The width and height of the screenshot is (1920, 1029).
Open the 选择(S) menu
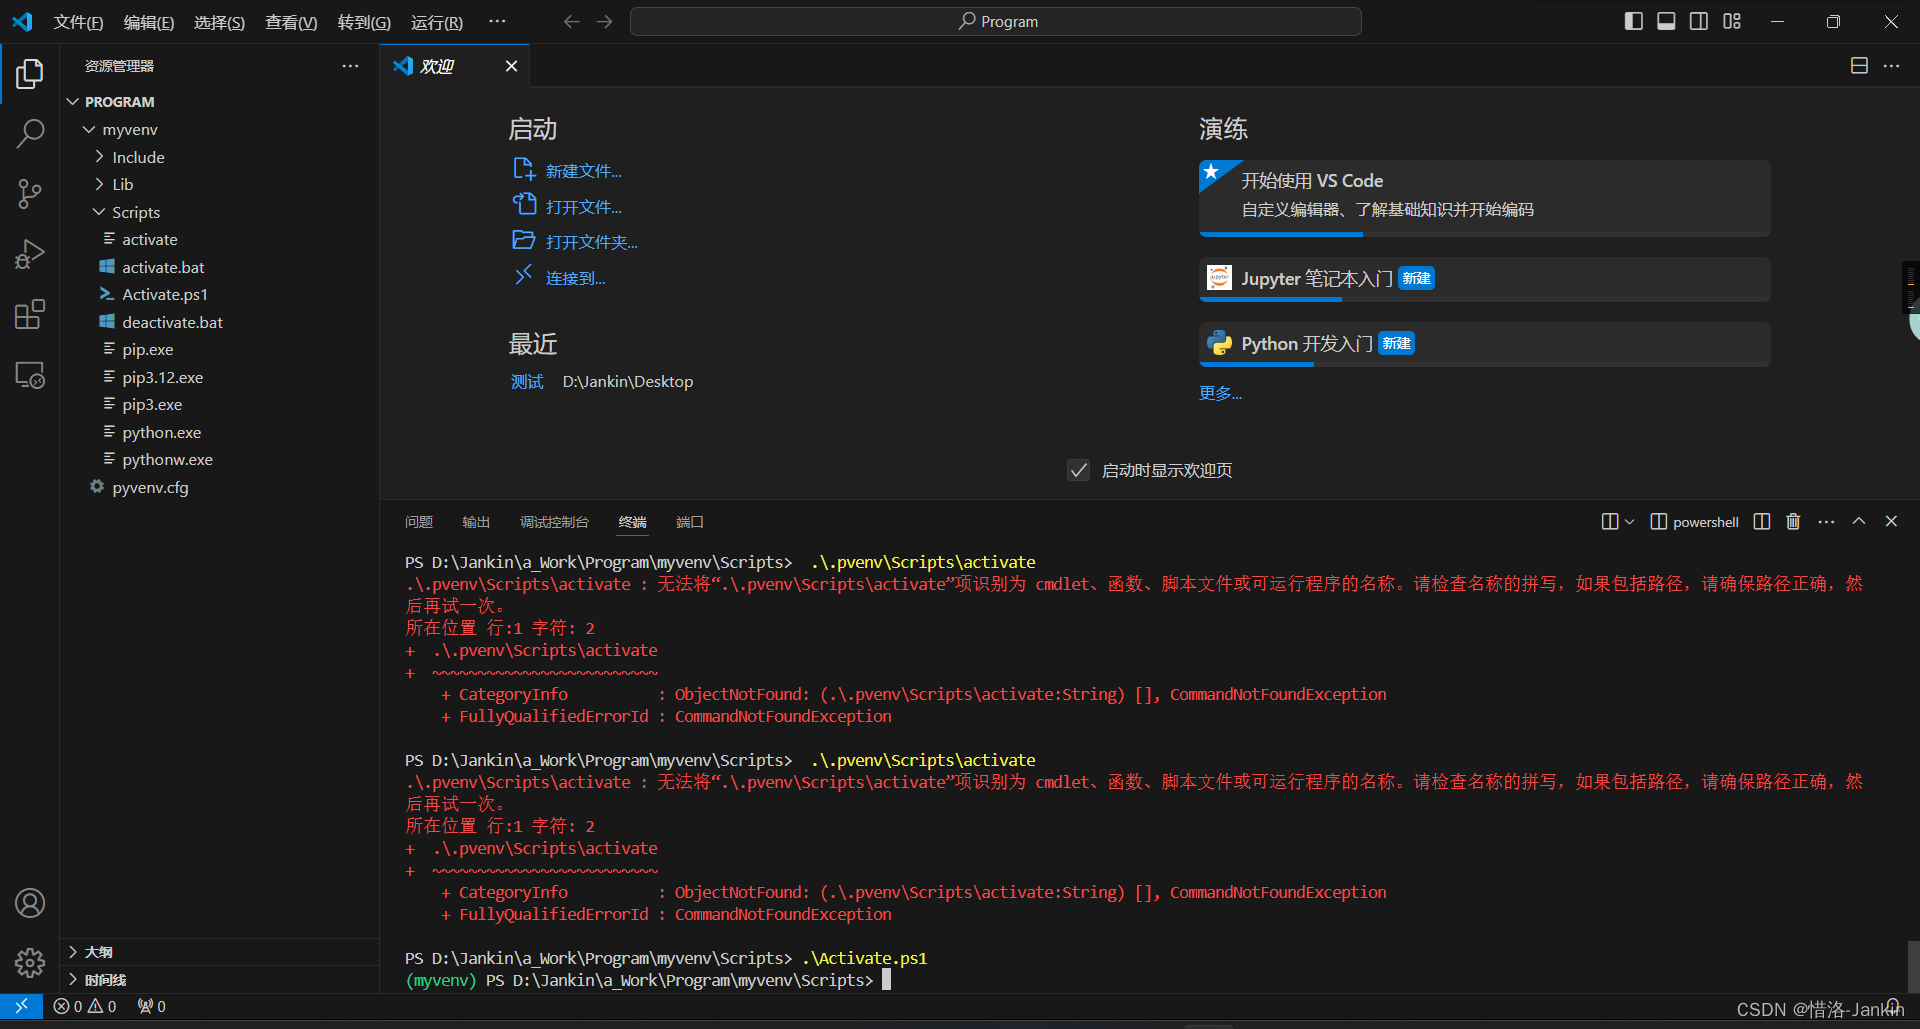pyautogui.click(x=219, y=22)
